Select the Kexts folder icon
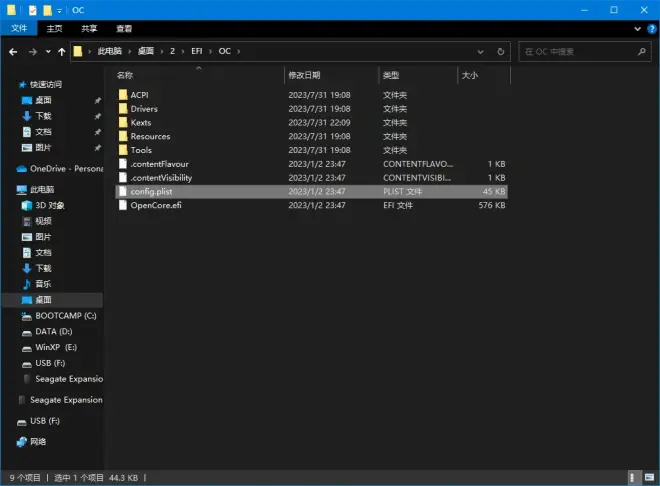This screenshot has height=486, width=660. (x=123, y=122)
